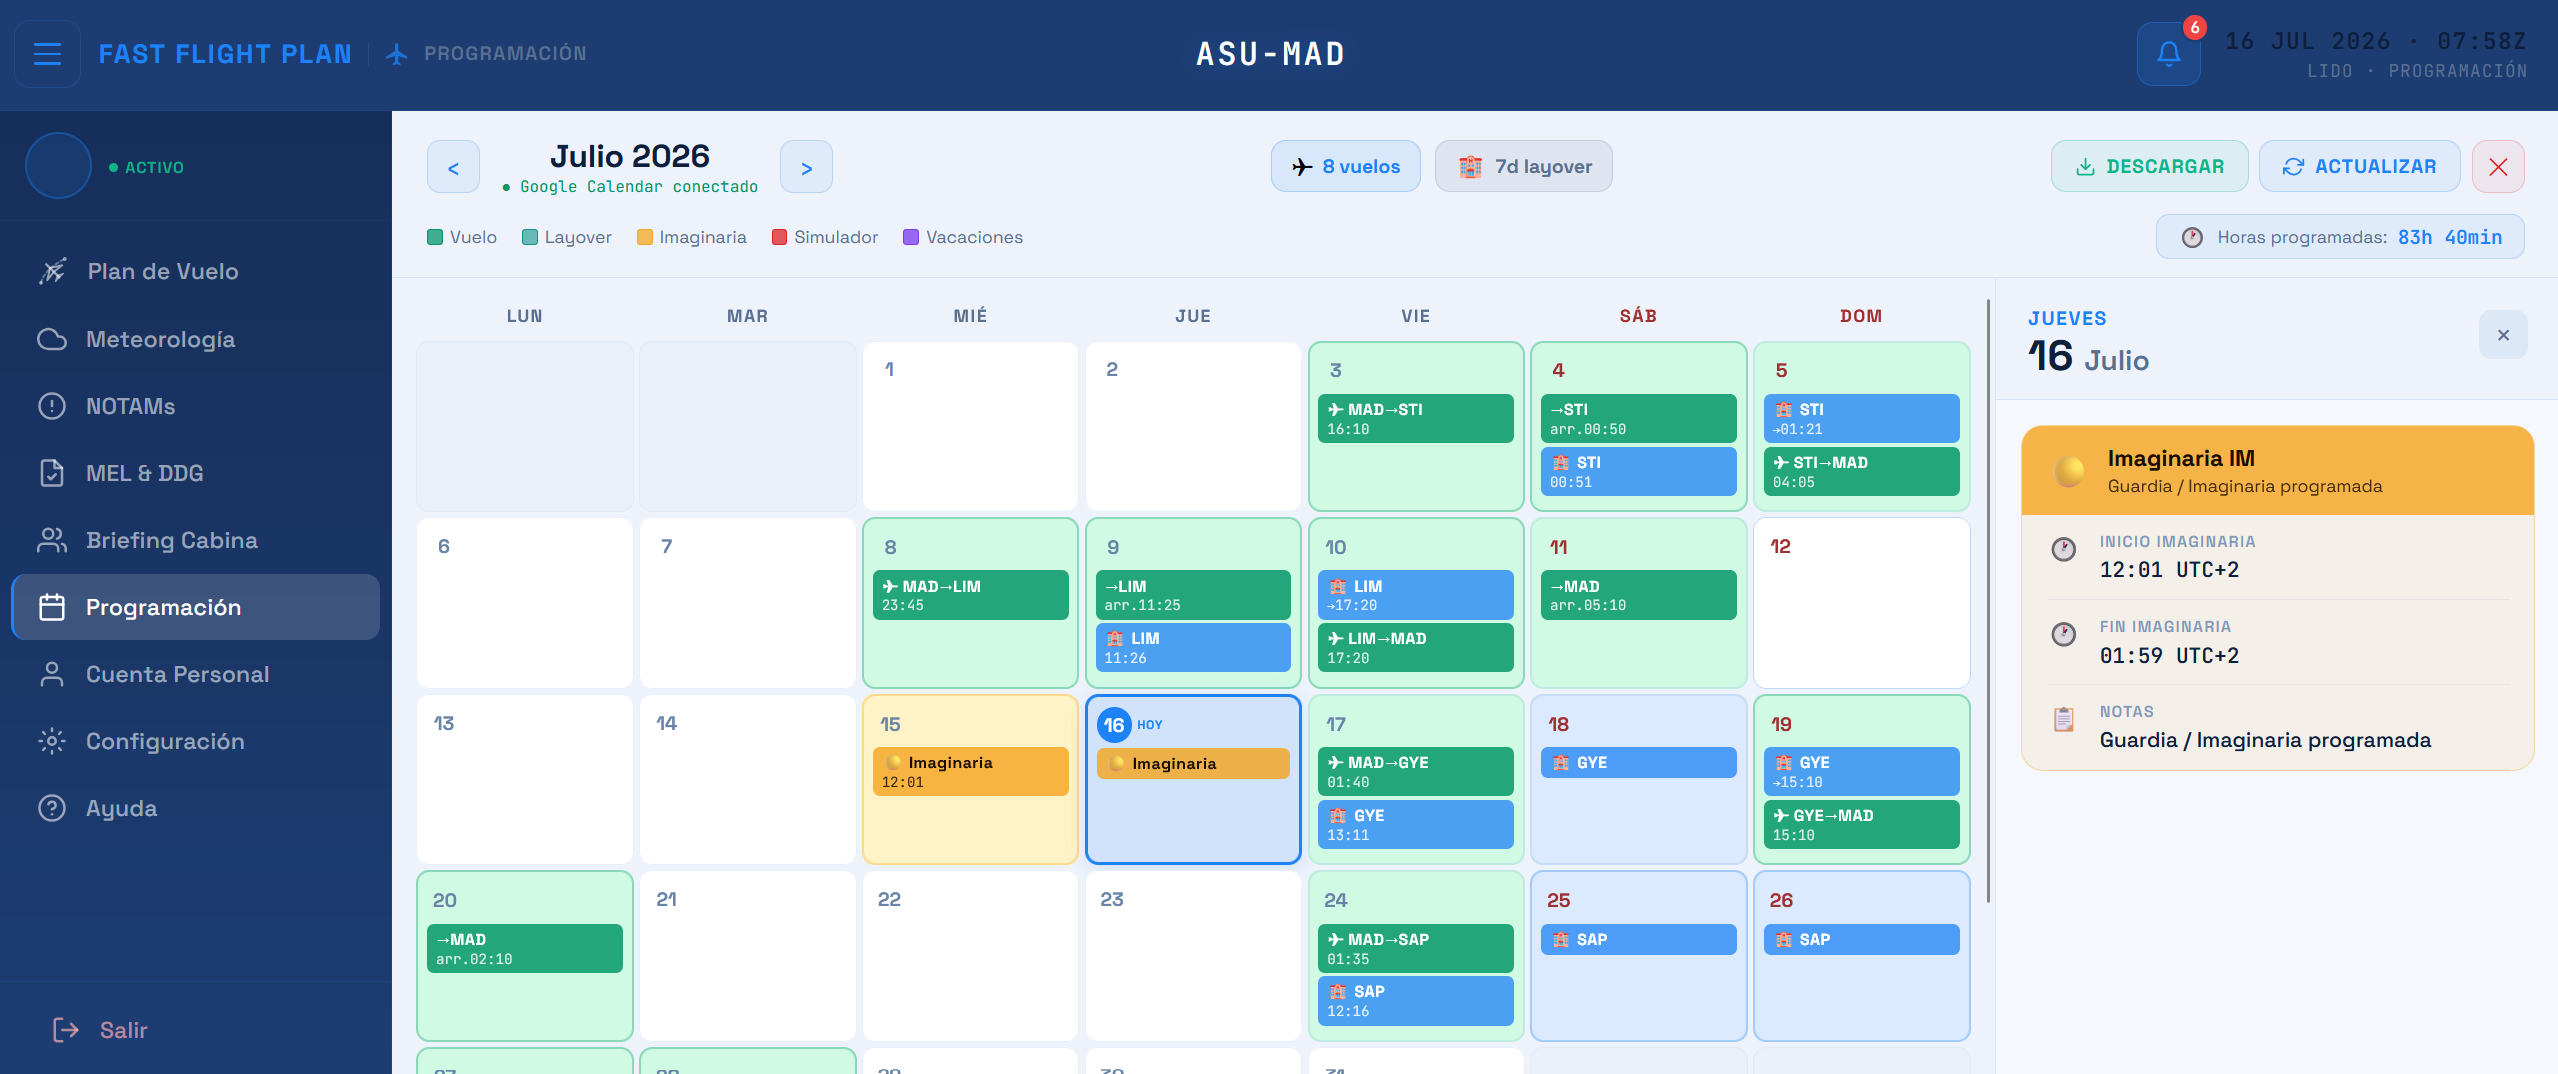Screen dimensions: 2558x1074
Task: Select the MAD→STI flight on day 3
Action: click(1416, 419)
